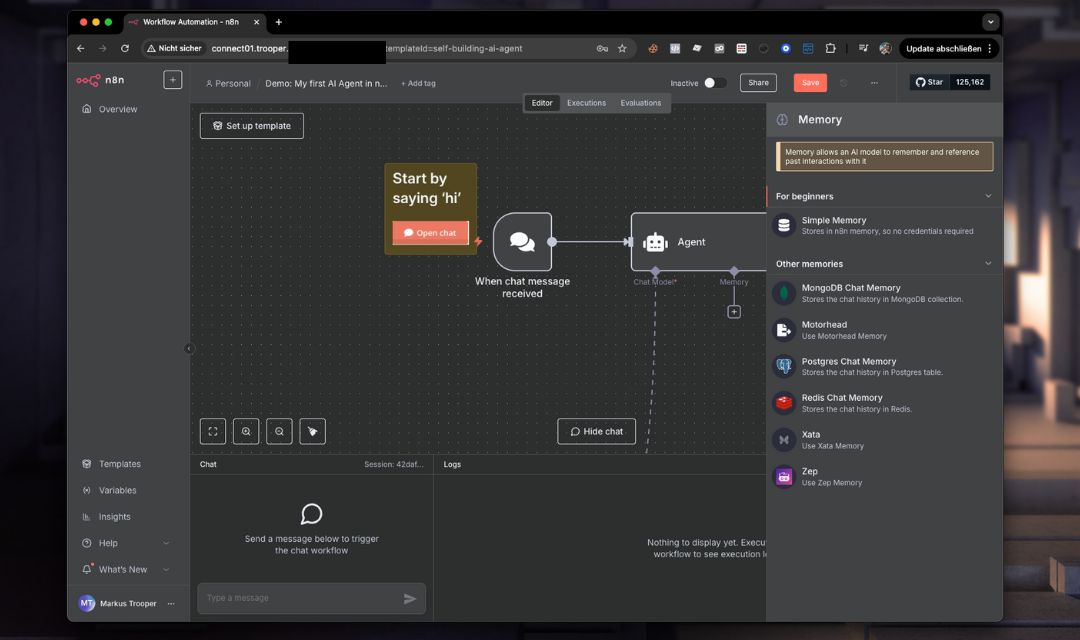Screen dimensions: 1080x640
Task: Collapse the For beginners section
Action: (x=988, y=196)
